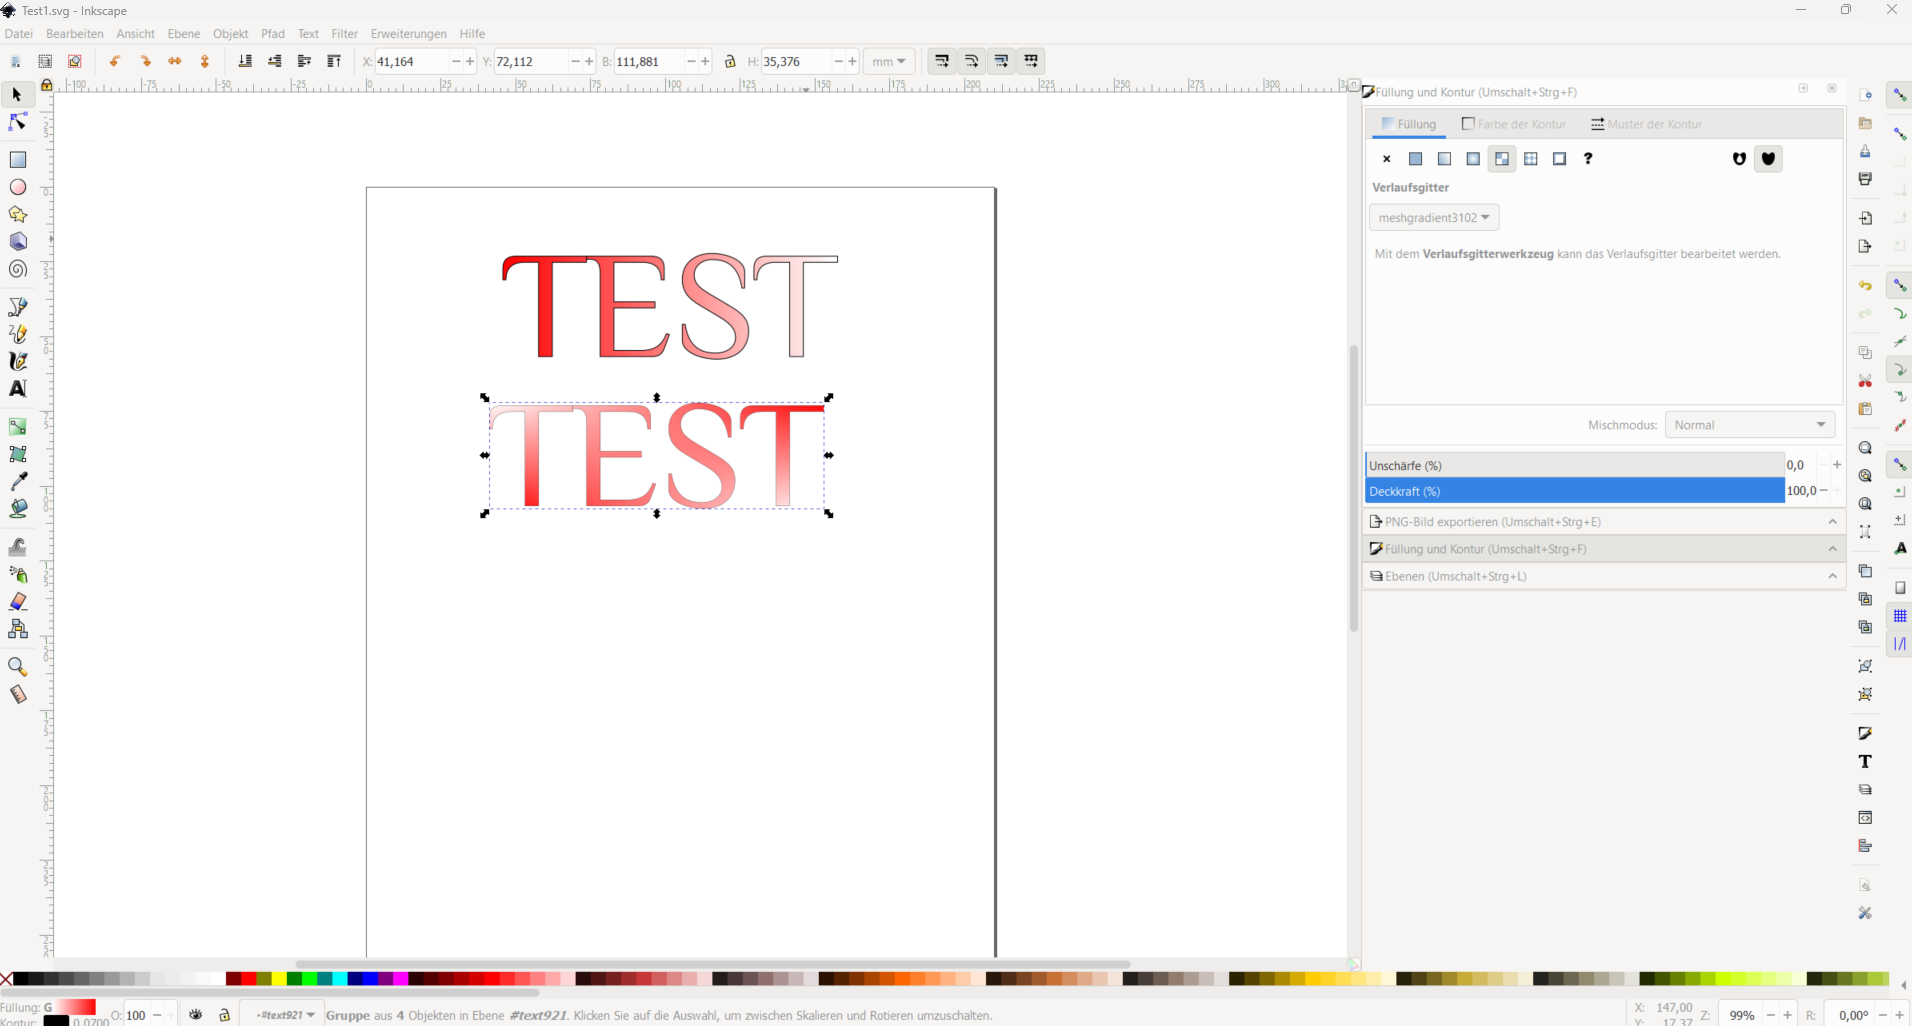
Task: Choose the flat color fill type
Action: [x=1415, y=159]
